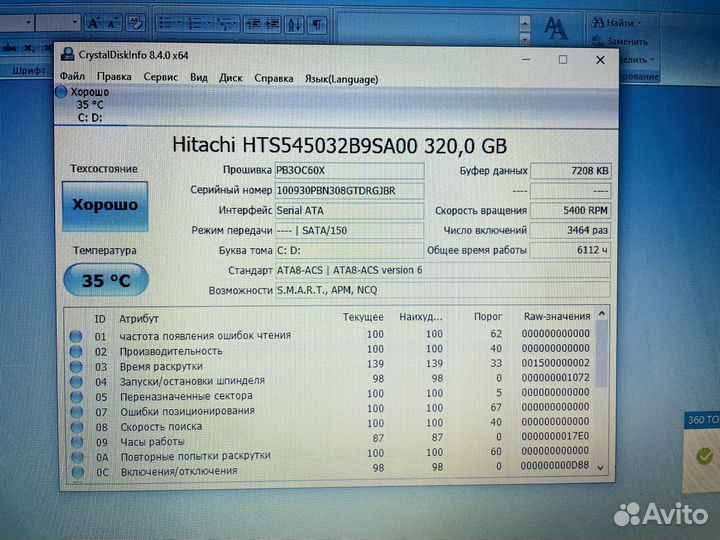The width and height of the screenshot is (720, 540).
Task: Click the status icon for attribute 03
Action: click(76, 366)
